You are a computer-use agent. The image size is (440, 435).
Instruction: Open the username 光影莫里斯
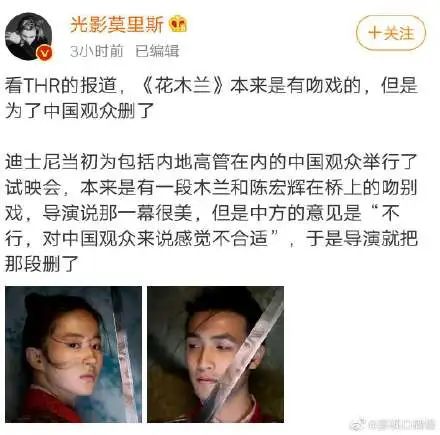pos(117,24)
